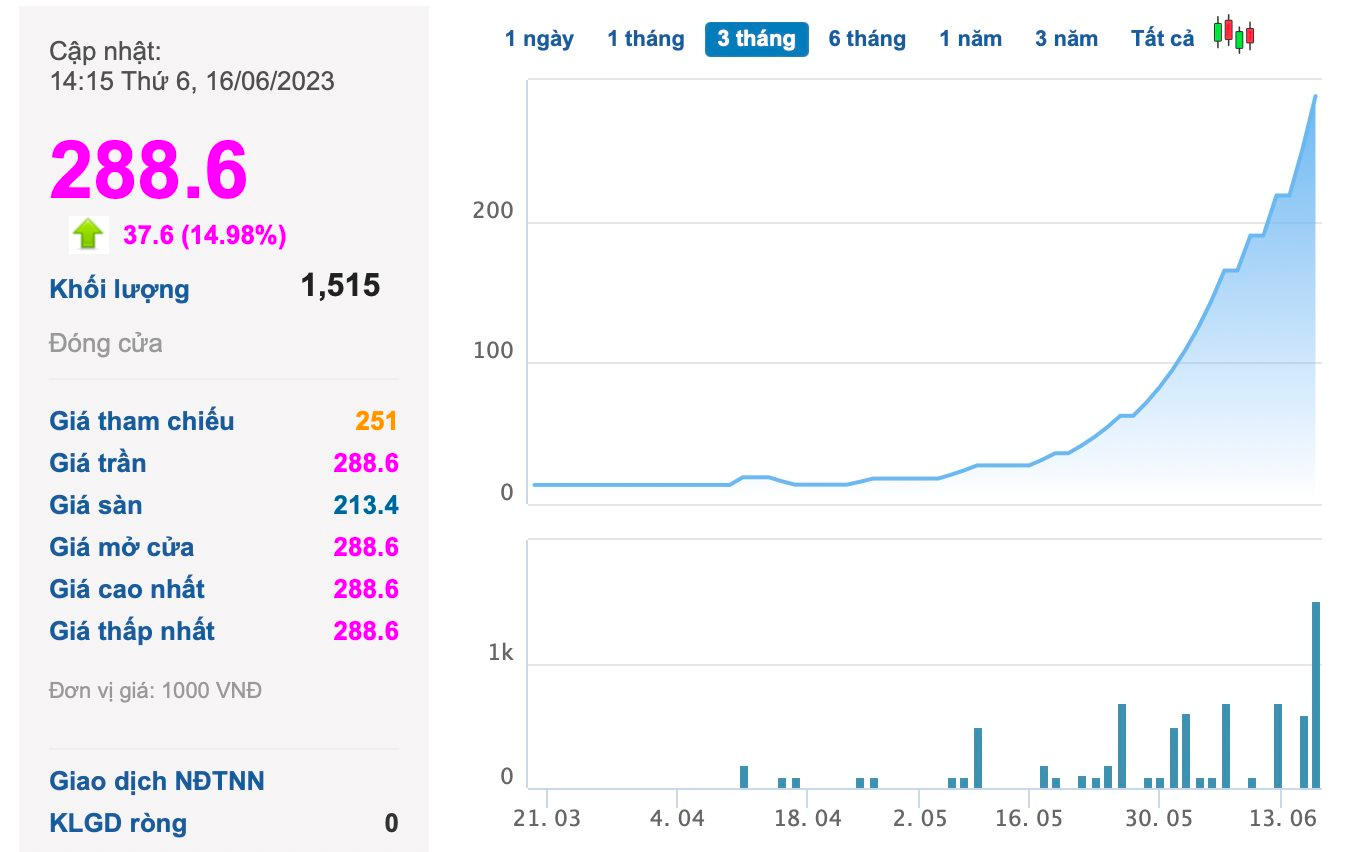
Task: Switch chart to candlestick view icon
Action: click(x=1234, y=34)
